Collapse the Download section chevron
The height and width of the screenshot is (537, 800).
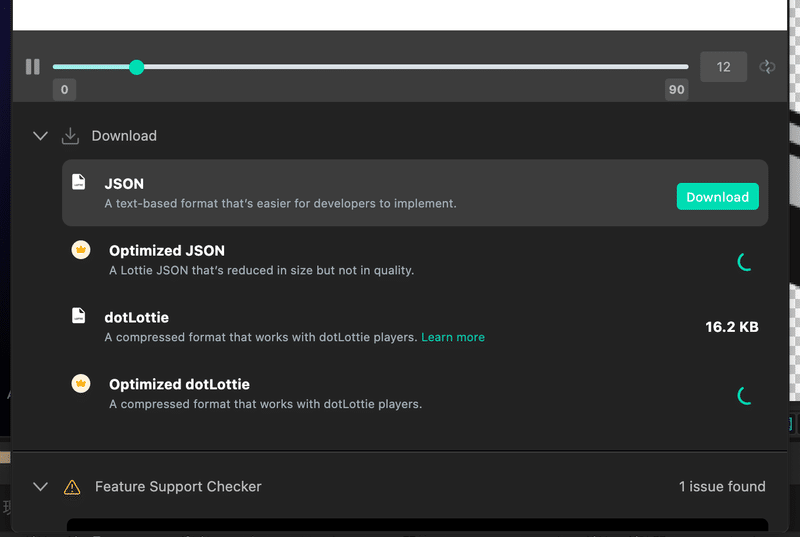pos(40,136)
